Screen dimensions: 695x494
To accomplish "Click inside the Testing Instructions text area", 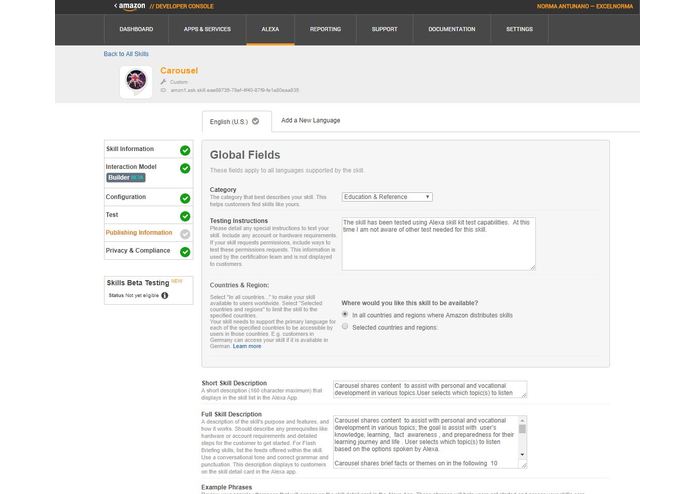I will click(438, 244).
